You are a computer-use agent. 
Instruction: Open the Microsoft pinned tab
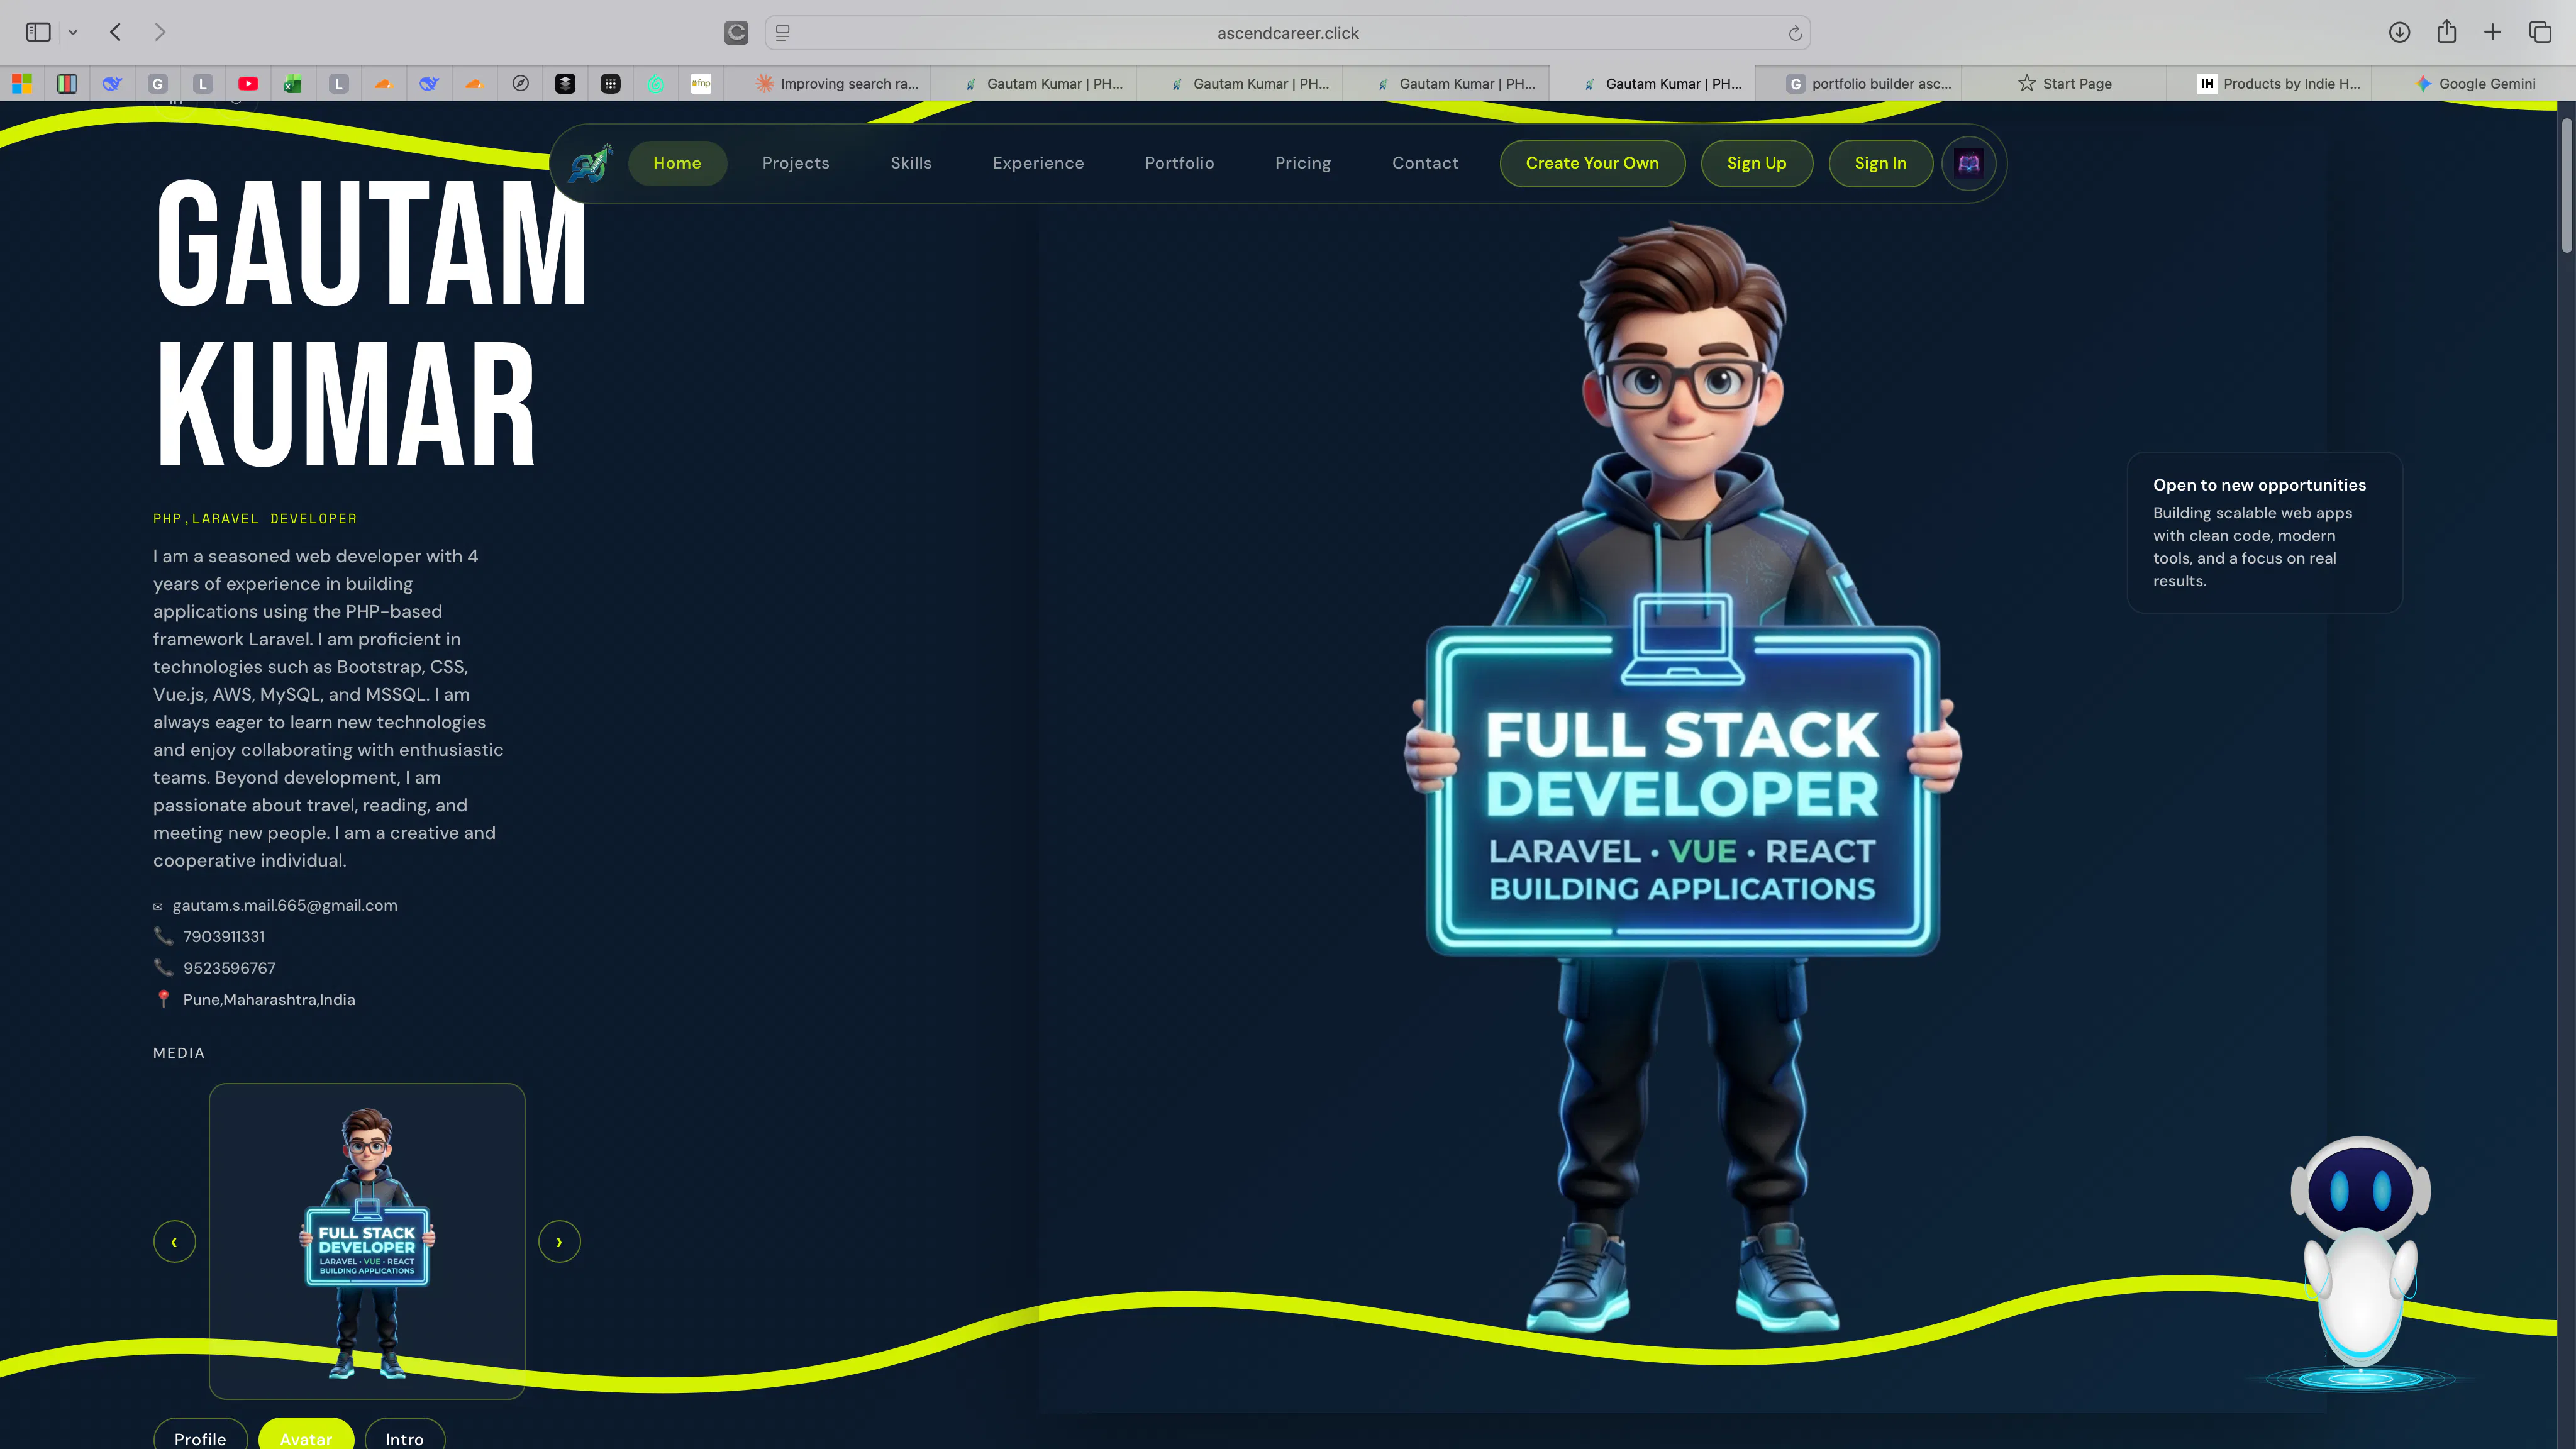click(21, 84)
